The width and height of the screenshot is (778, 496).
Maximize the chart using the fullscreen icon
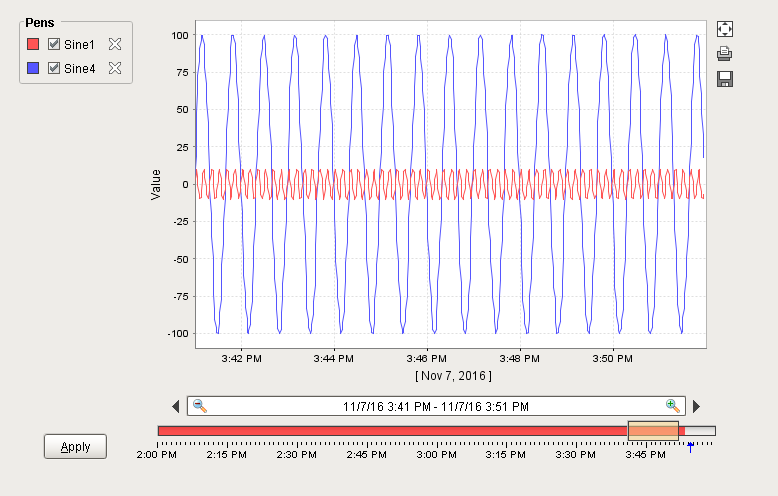tap(725, 30)
